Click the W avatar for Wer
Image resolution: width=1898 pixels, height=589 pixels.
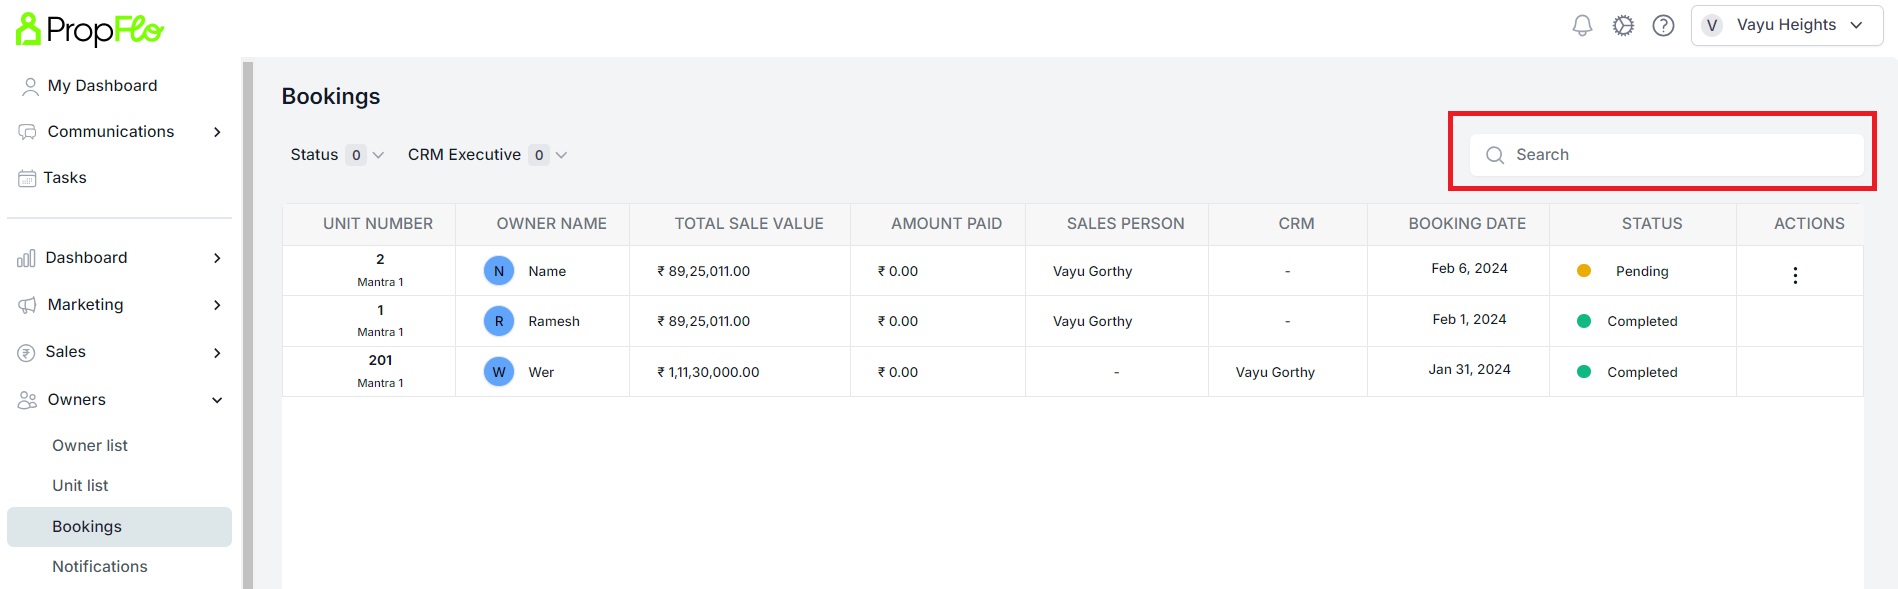(499, 372)
